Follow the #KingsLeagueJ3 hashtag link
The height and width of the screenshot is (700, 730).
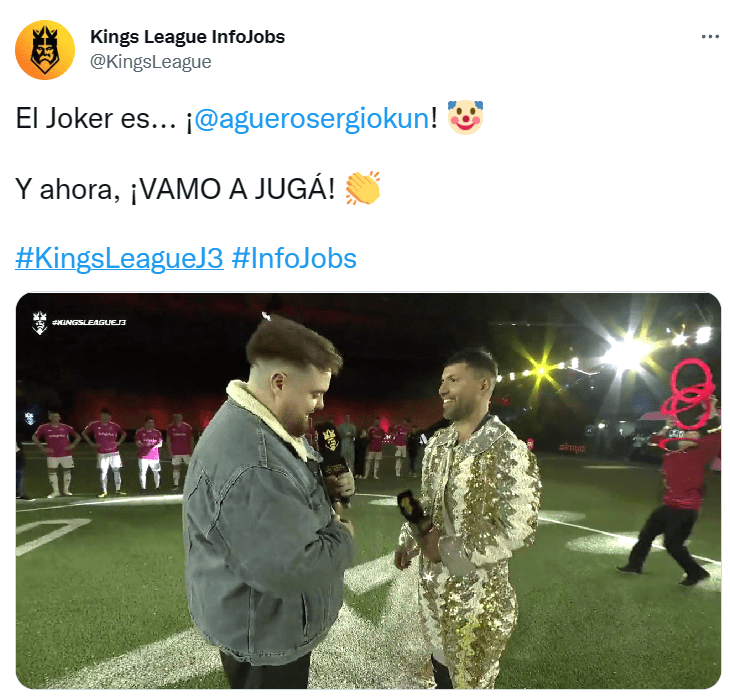119,258
